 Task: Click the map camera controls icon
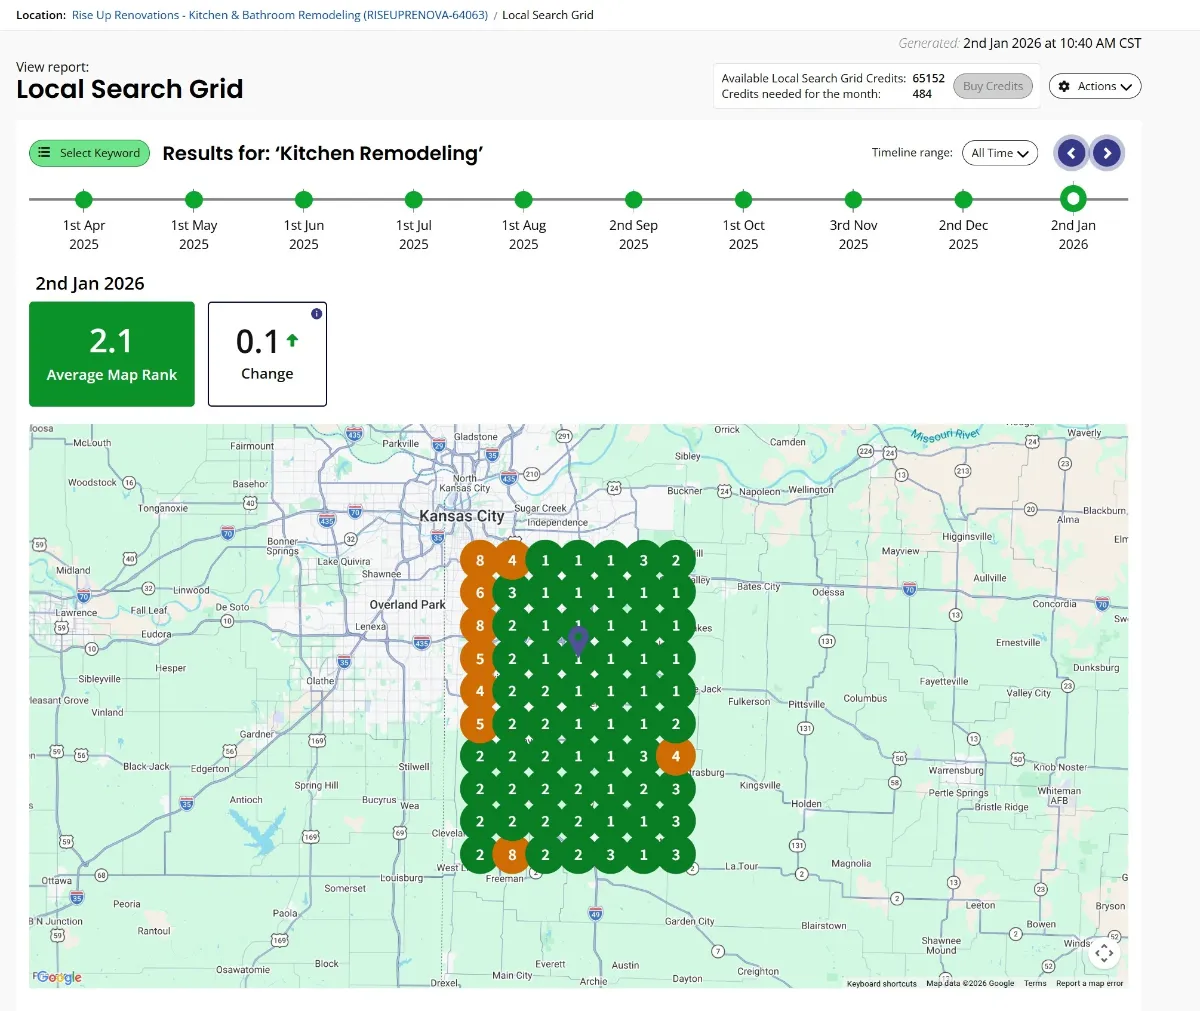pyautogui.click(x=1104, y=953)
